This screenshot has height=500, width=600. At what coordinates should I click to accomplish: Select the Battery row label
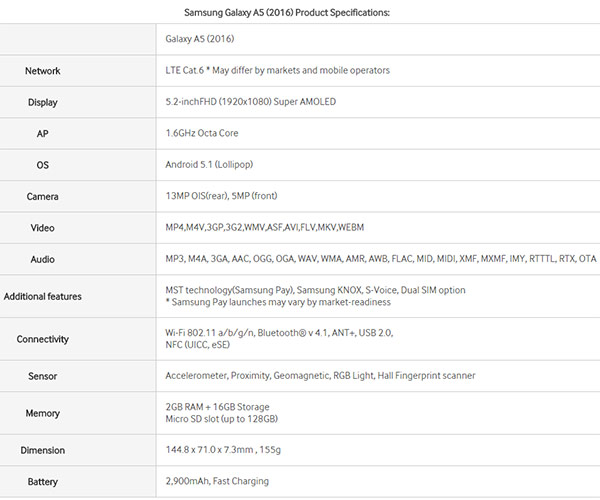[x=42, y=482]
